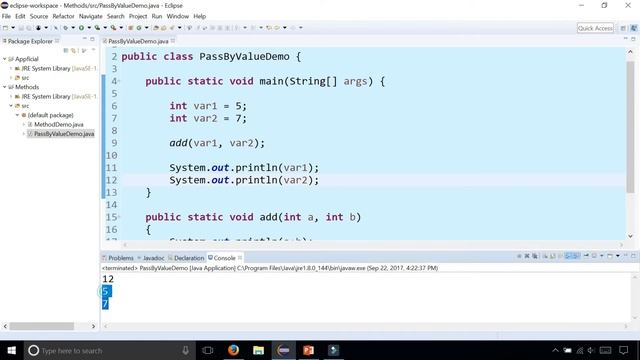Click the Windows Start button
The width and height of the screenshot is (640, 360).
pos(11,350)
